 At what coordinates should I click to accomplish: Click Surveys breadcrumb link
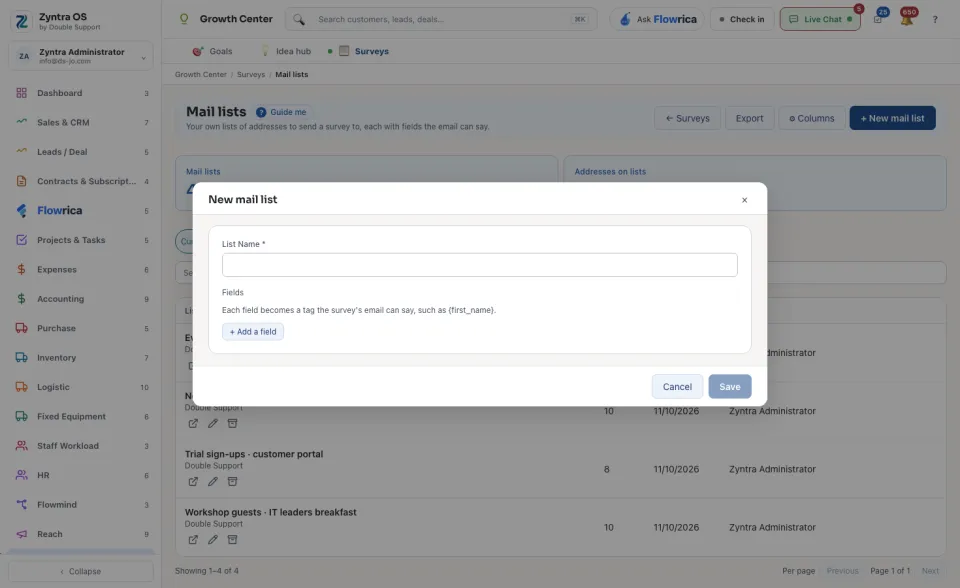click(x=251, y=75)
